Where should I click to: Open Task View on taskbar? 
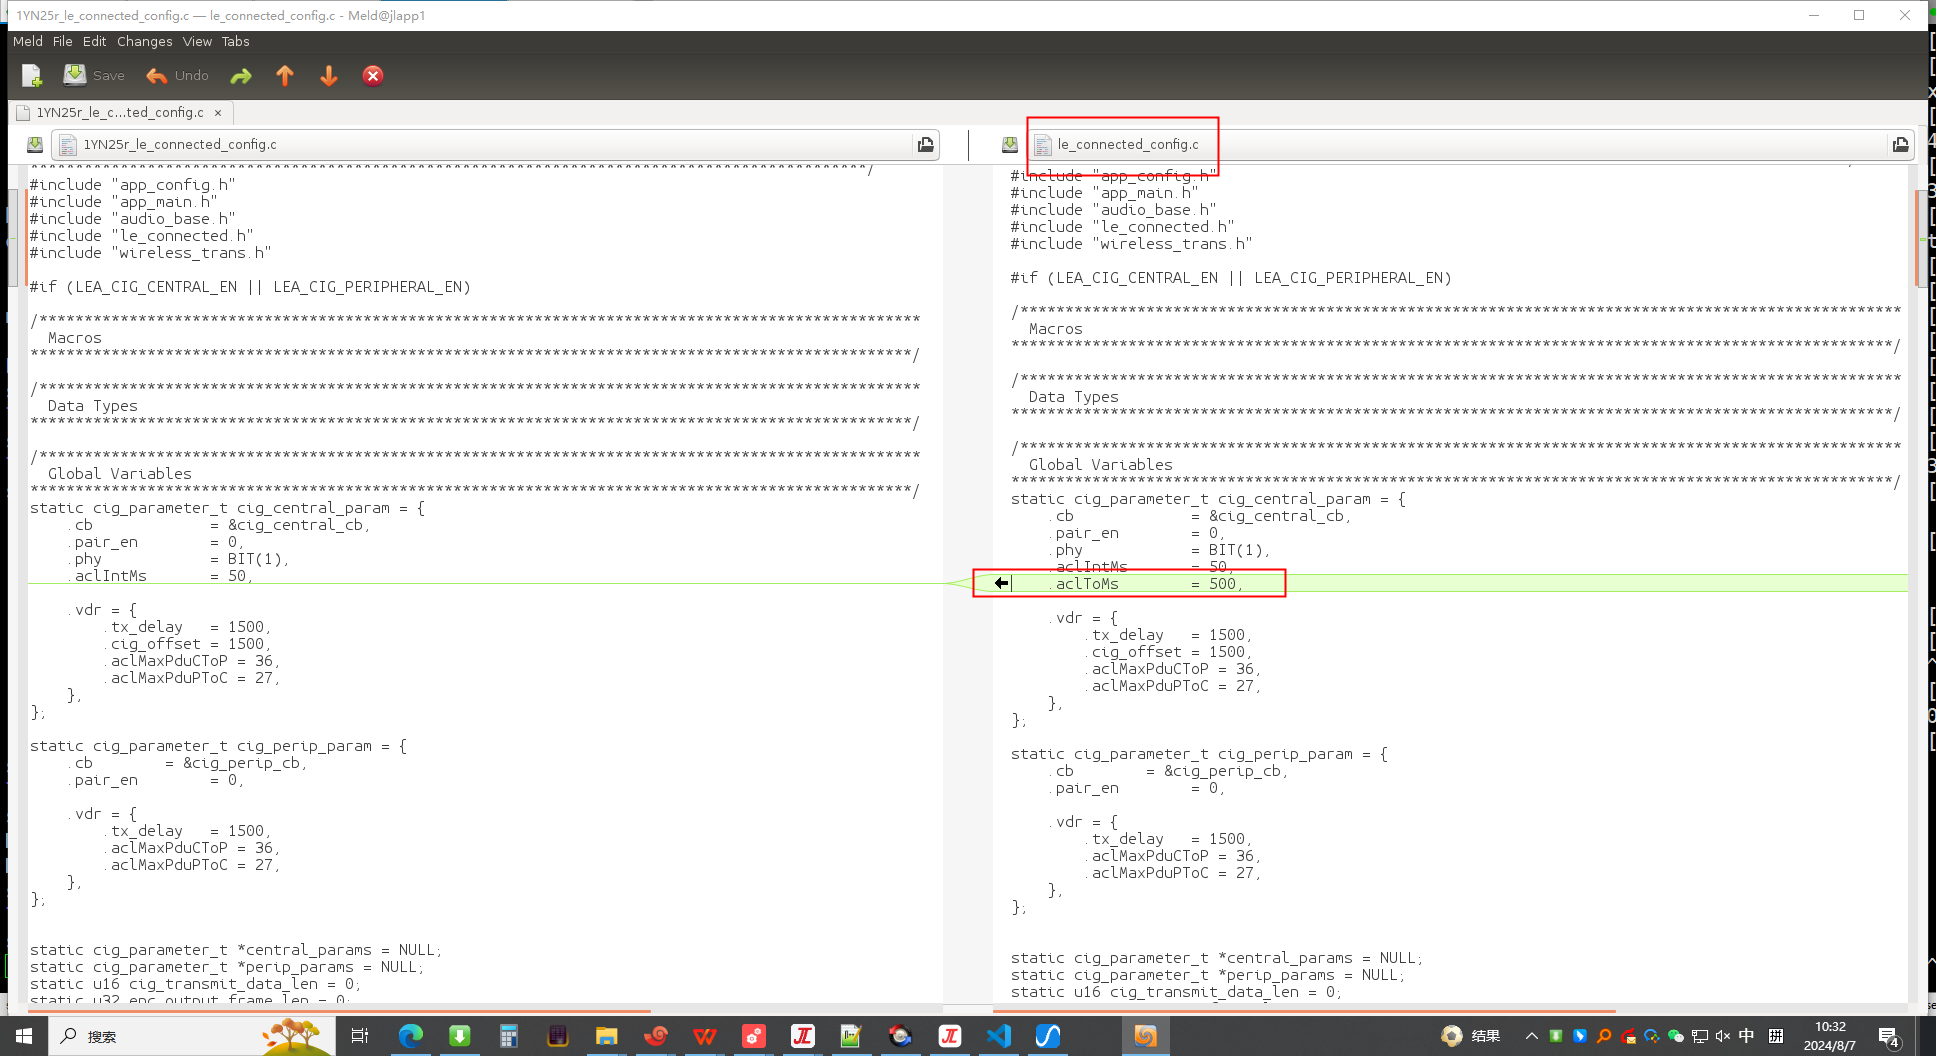tap(360, 1036)
